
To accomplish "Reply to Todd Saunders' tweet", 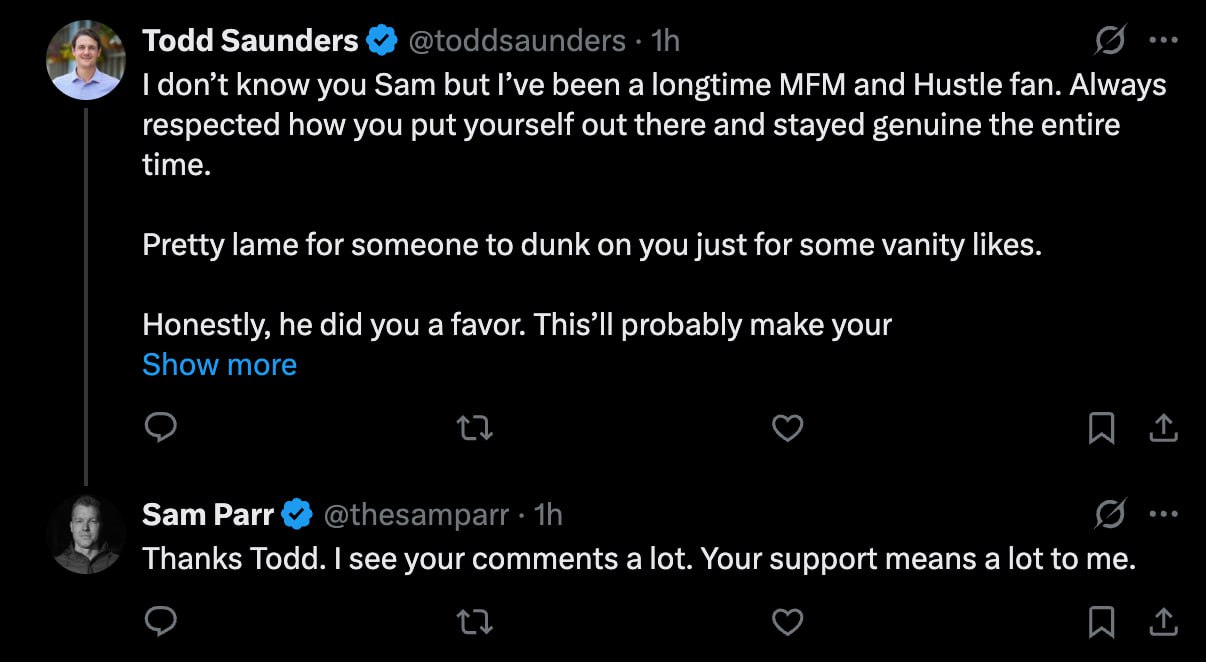I will point(161,428).
